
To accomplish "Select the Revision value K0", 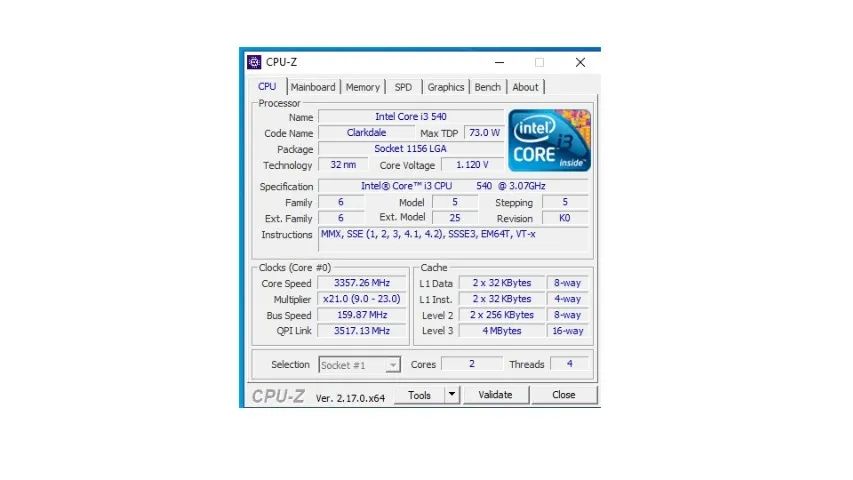I will click(565, 218).
